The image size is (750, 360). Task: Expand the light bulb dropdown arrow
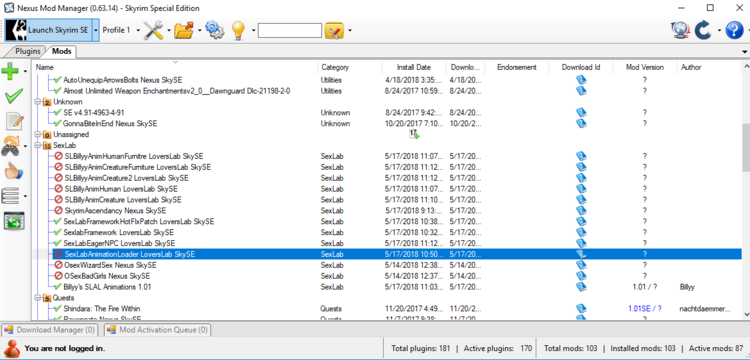[253, 30]
